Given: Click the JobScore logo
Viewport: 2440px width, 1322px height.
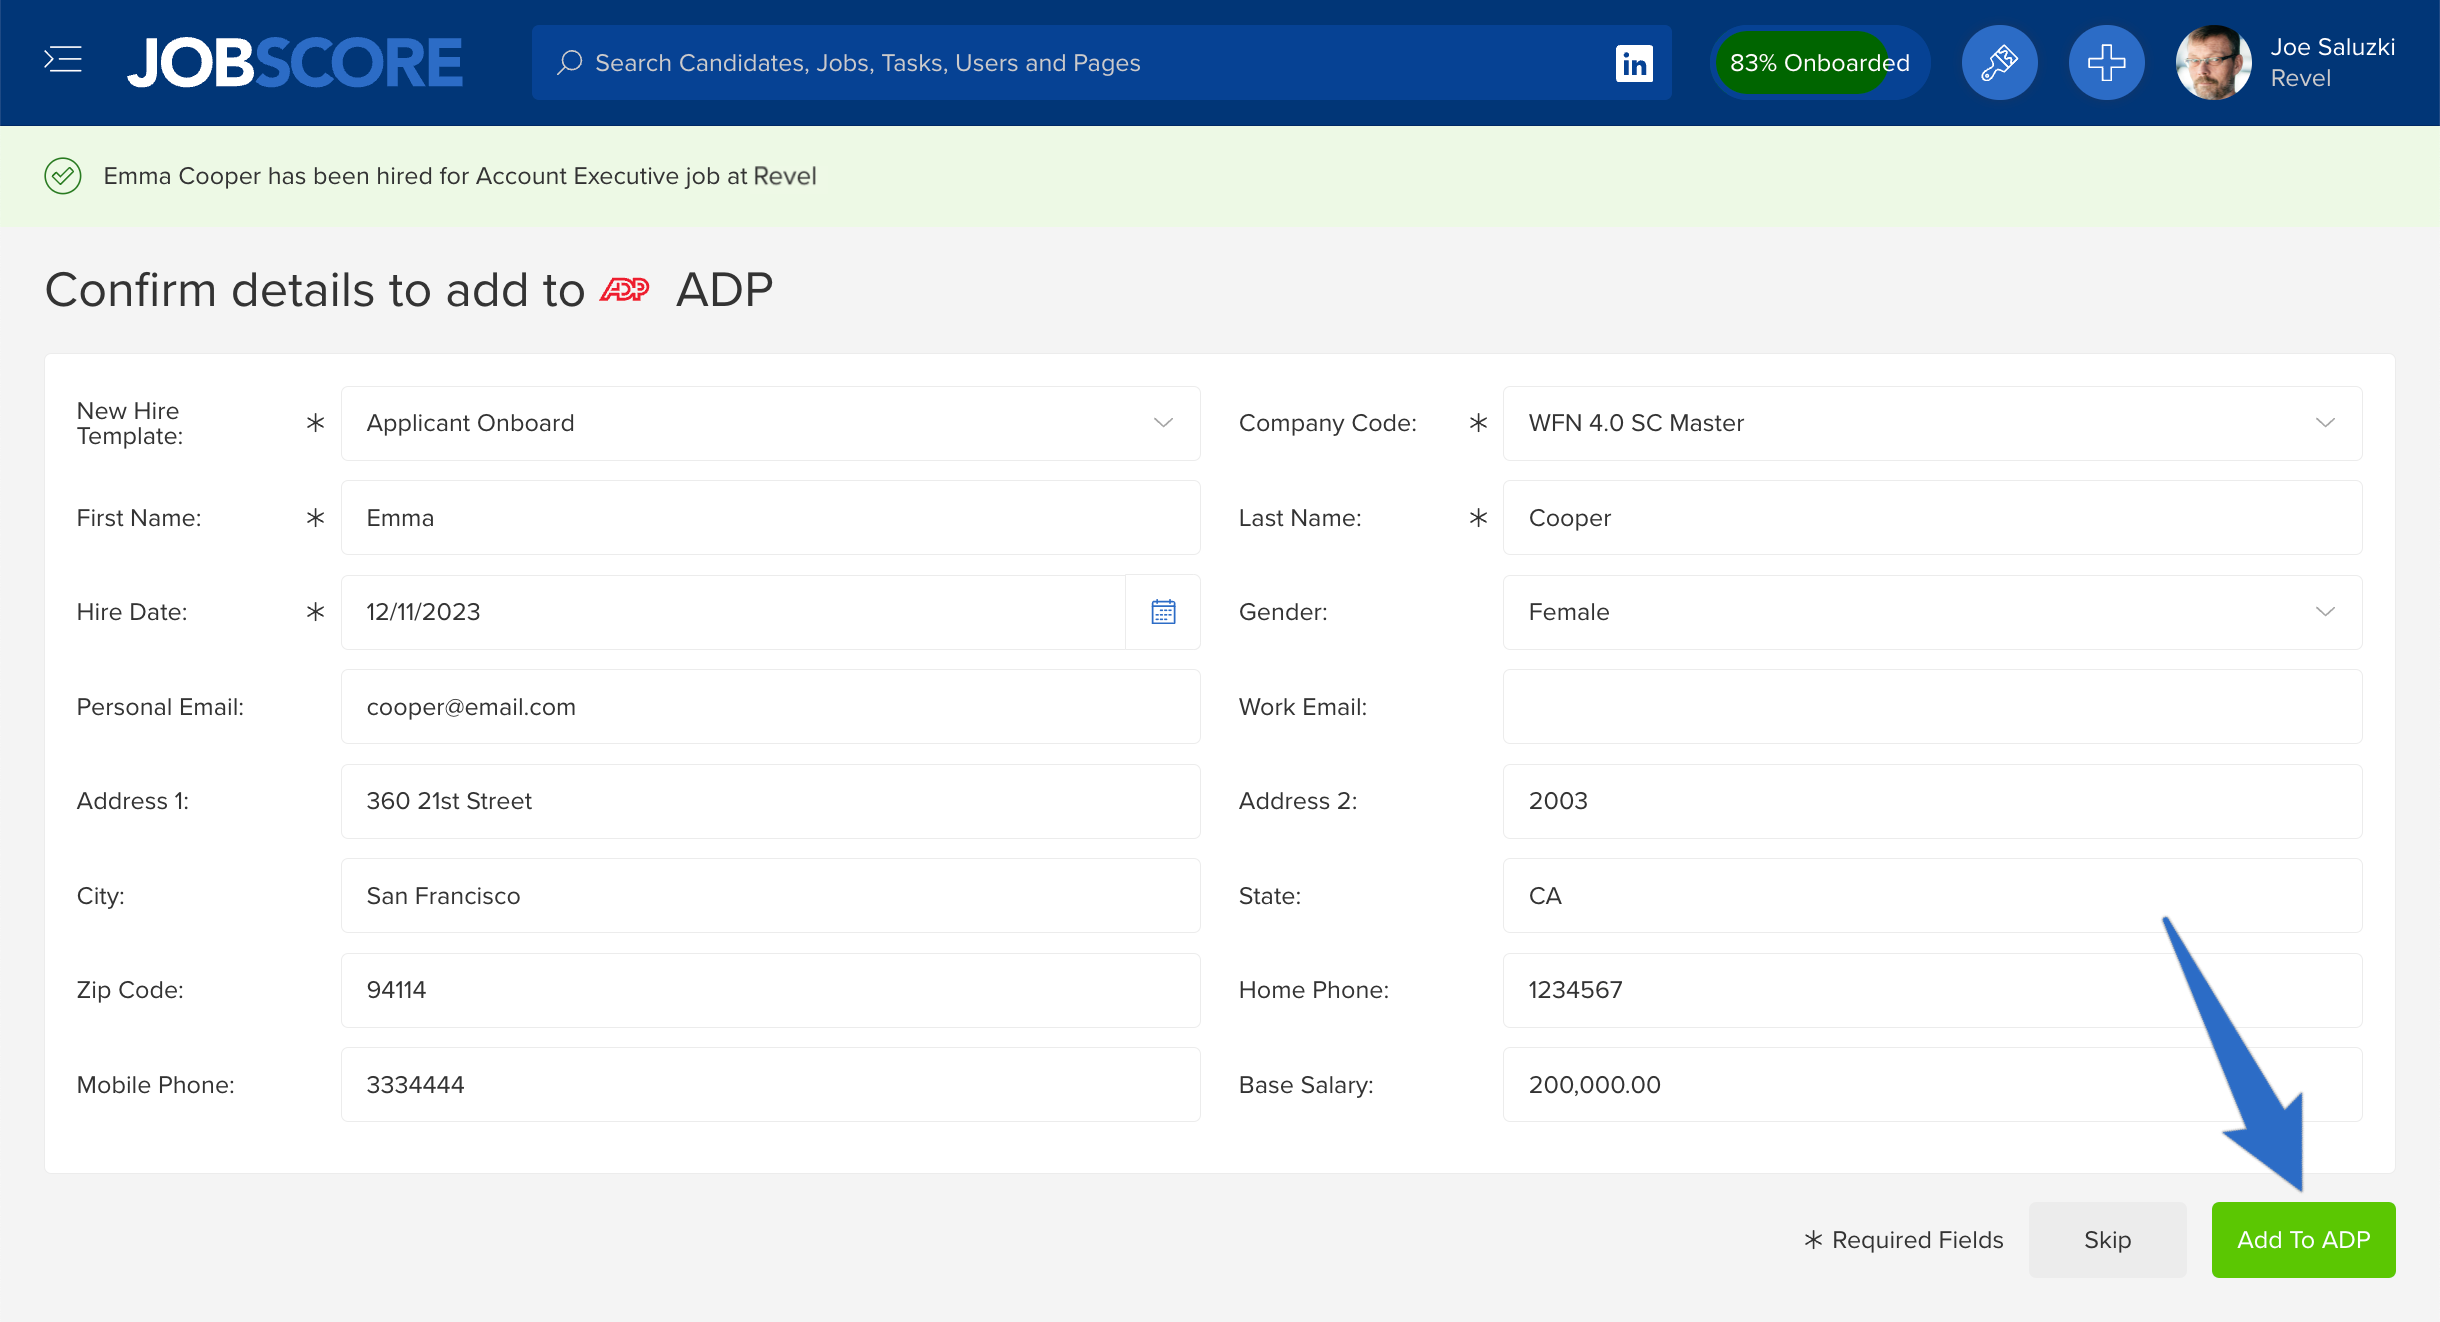Looking at the screenshot, I should [x=295, y=63].
